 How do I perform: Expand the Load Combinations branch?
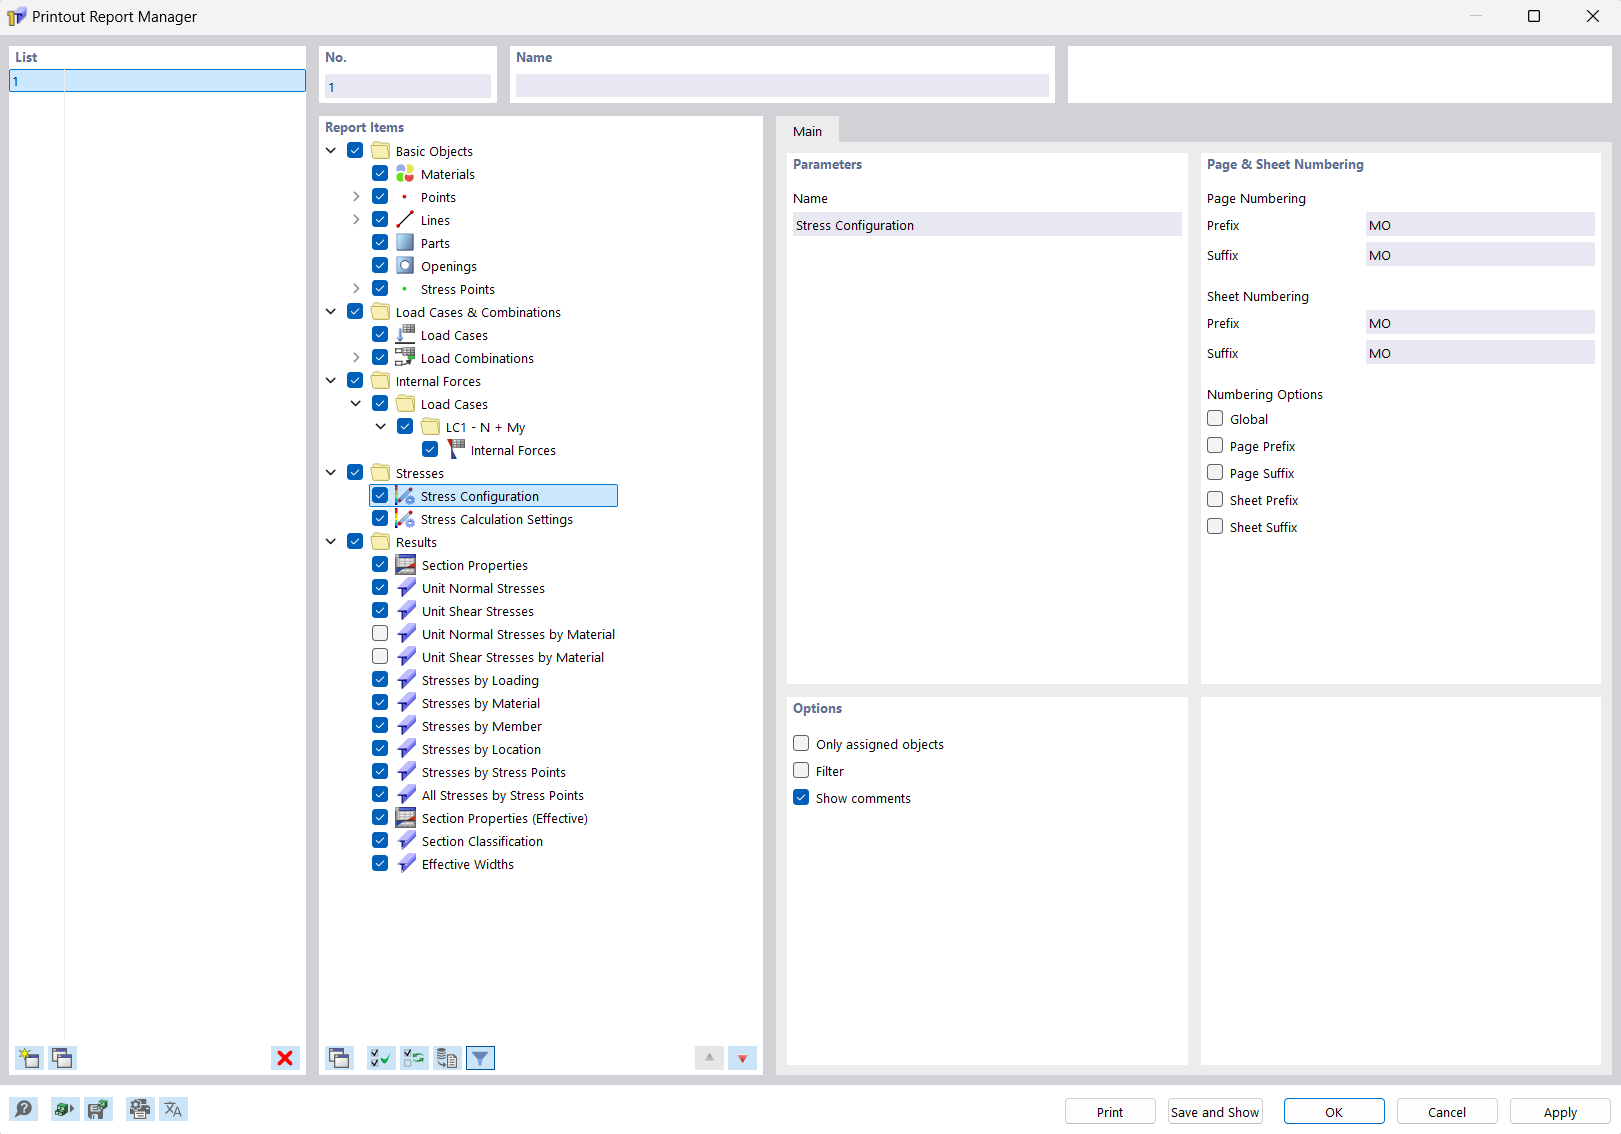click(x=356, y=357)
